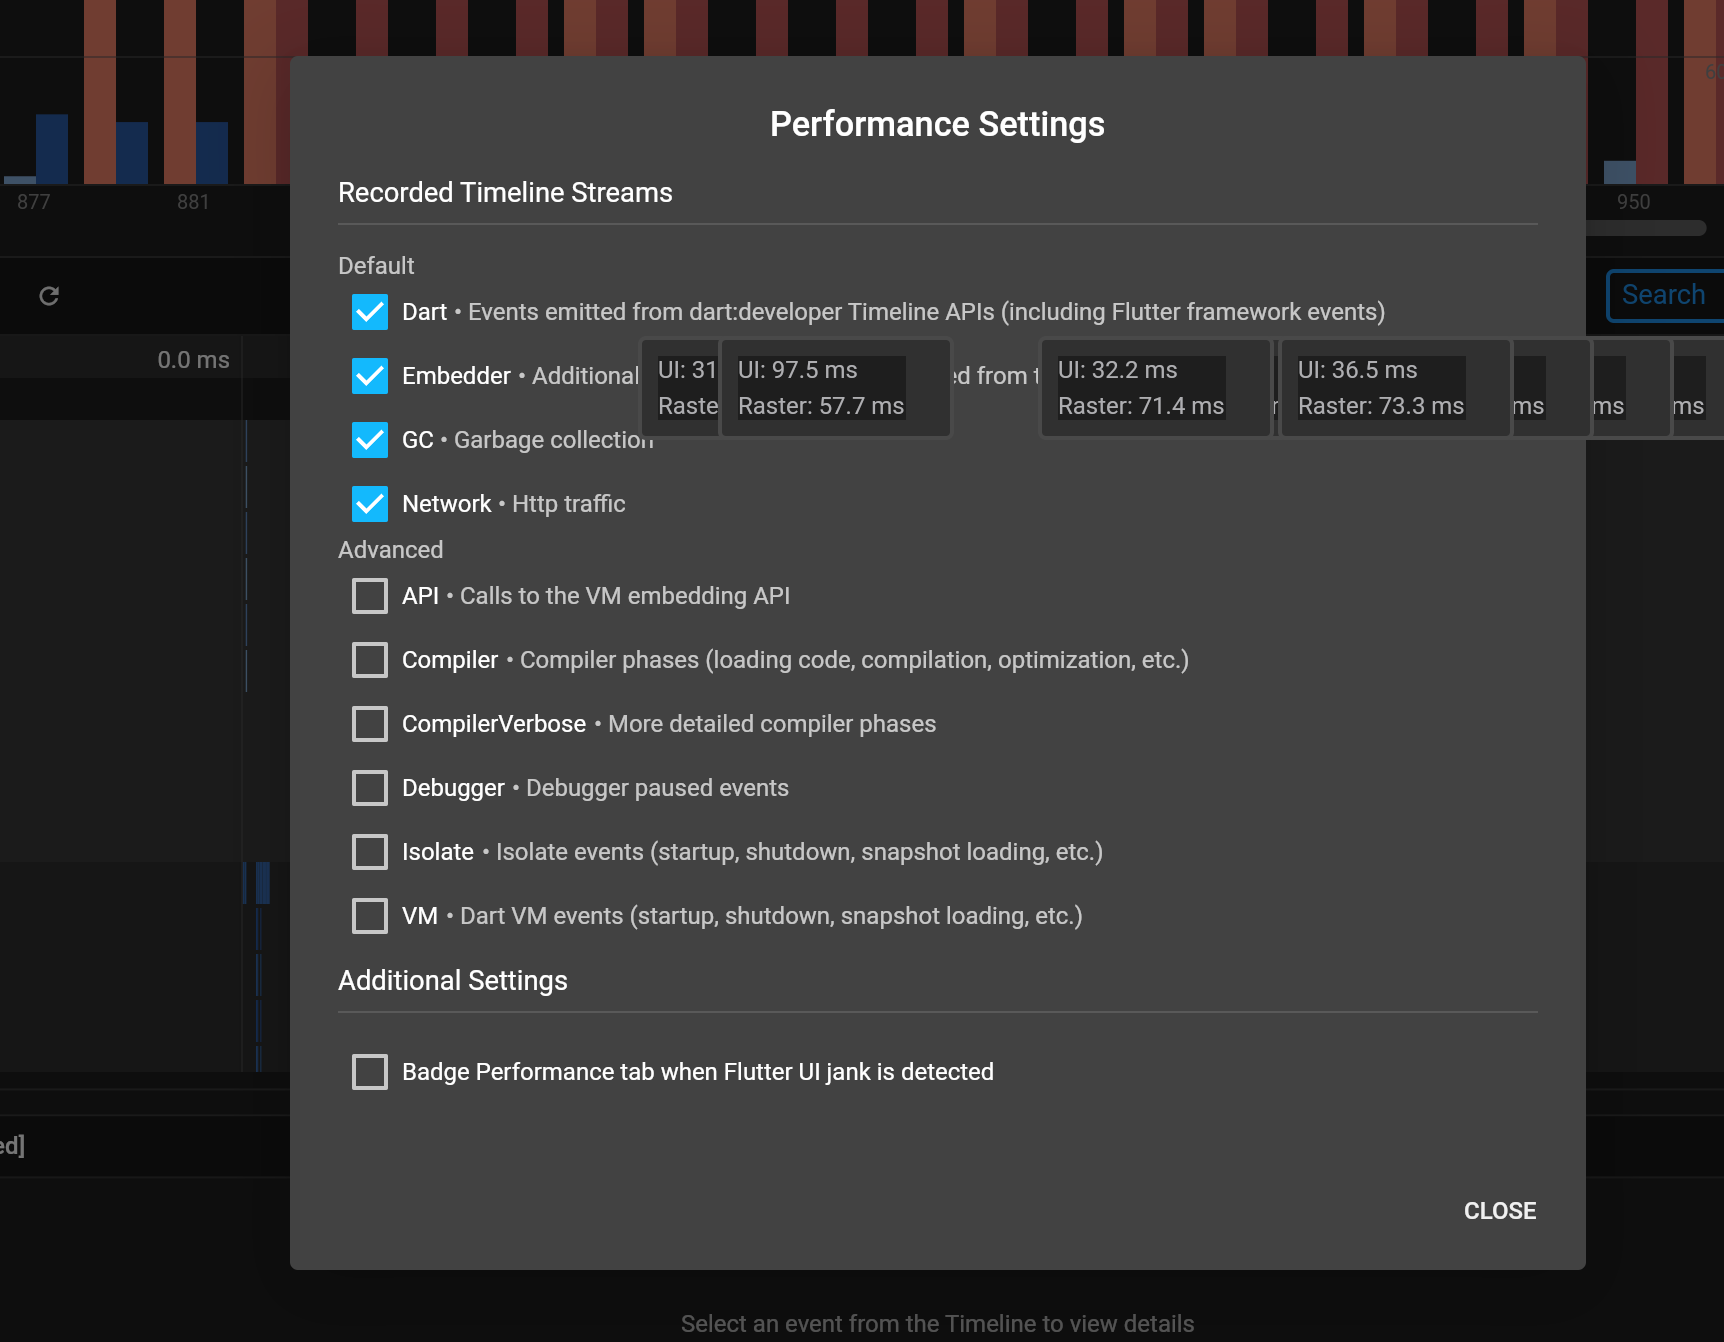Screen dimensions: 1724x1342
Task: Select the frame showing UI 97.5 ms
Action: tap(835, 388)
